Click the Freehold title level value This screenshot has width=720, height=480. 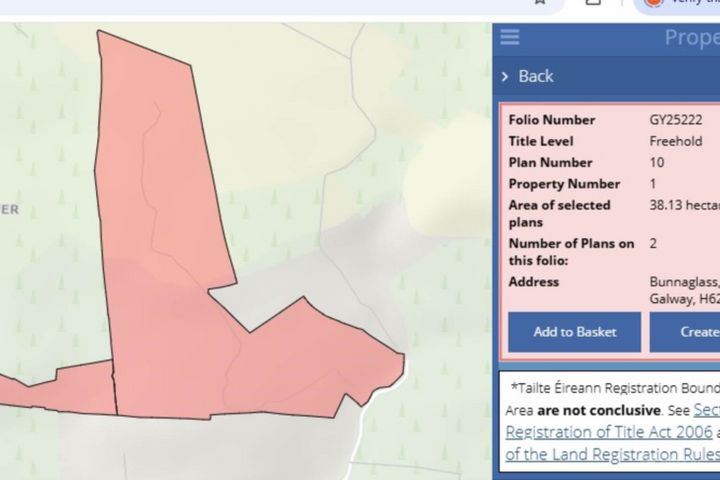point(675,141)
